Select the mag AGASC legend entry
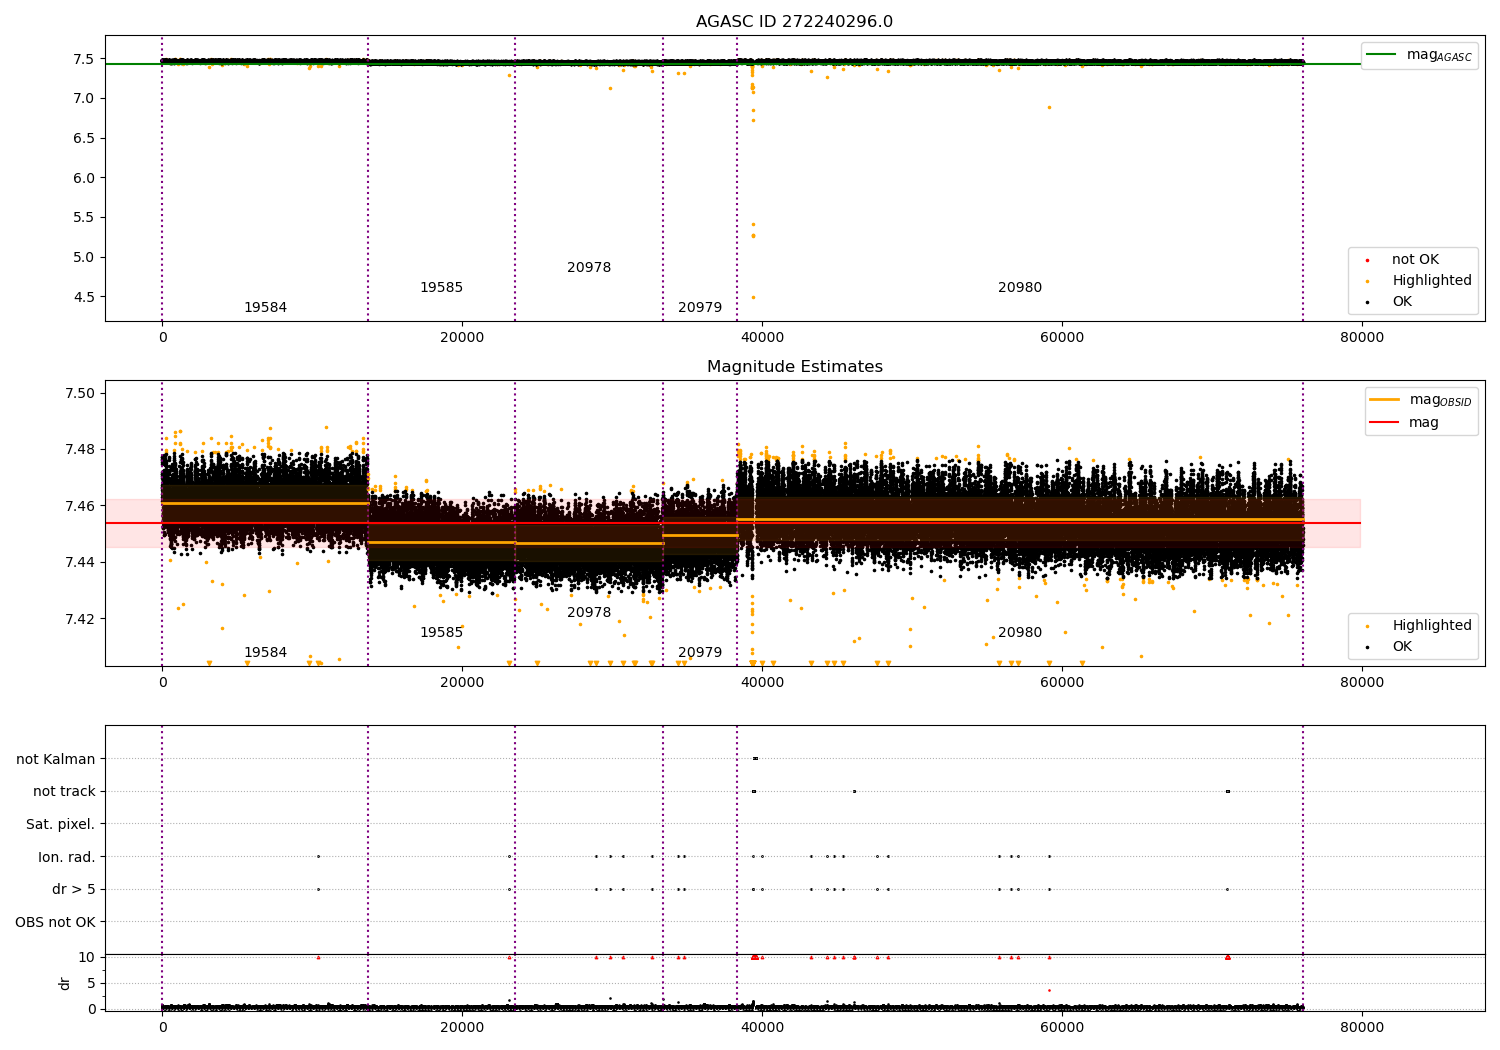Viewport: 1500px width, 1050px height. (1419, 55)
